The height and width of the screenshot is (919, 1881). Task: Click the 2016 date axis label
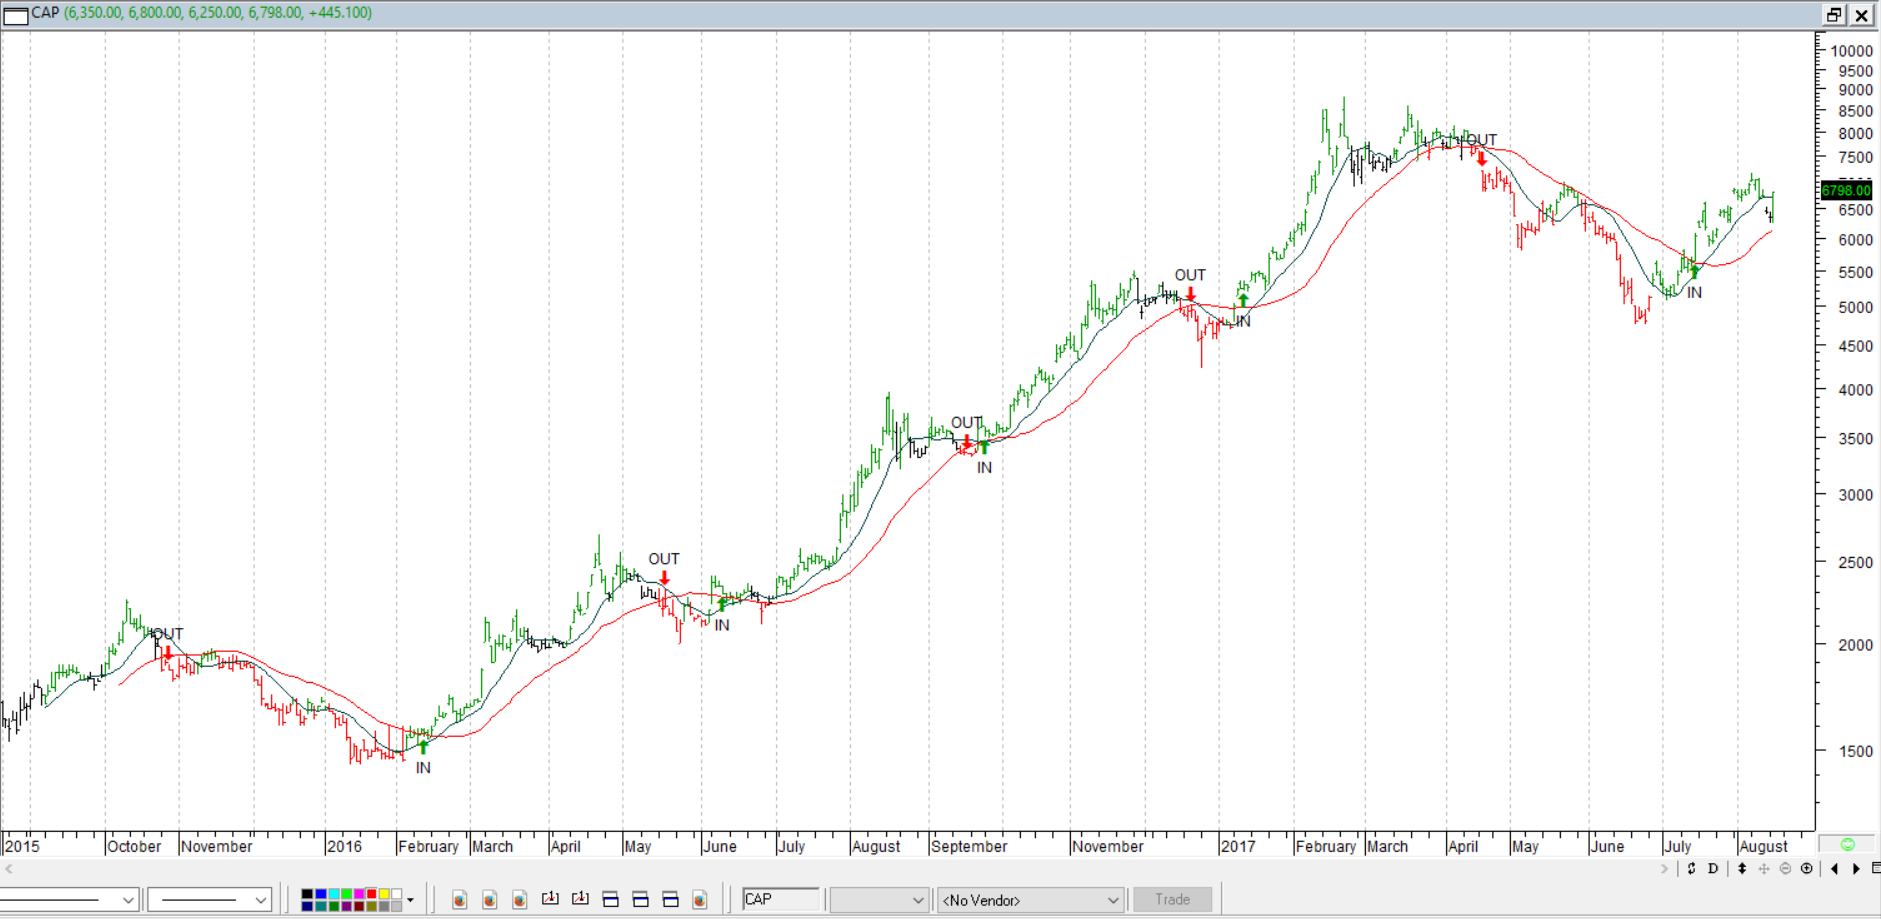pos(344,846)
